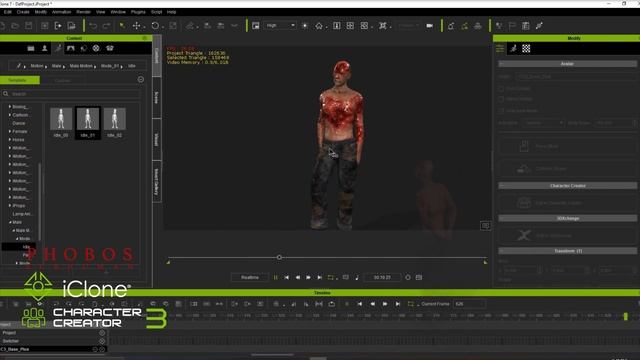Viewport: 640px width, 360px height.
Task: Click the flag icon in top toolbar
Action: pyautogui.click(x=512, y=26)
